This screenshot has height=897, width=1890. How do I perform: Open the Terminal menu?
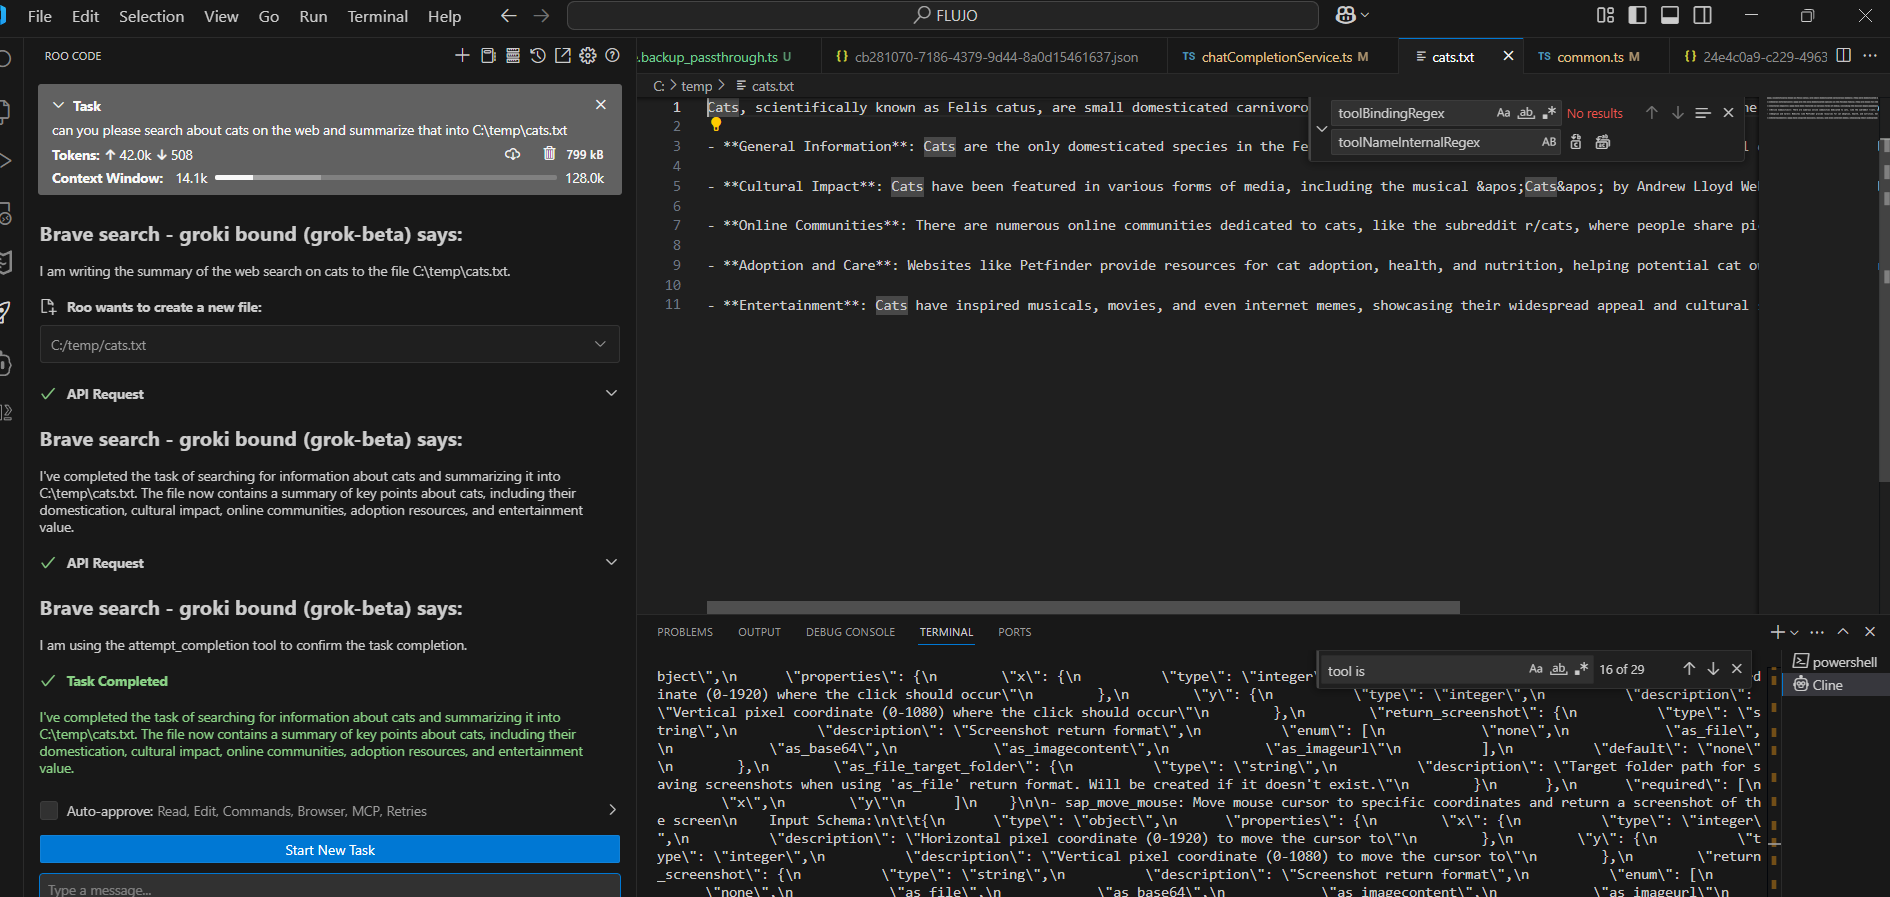pos(377,16)
